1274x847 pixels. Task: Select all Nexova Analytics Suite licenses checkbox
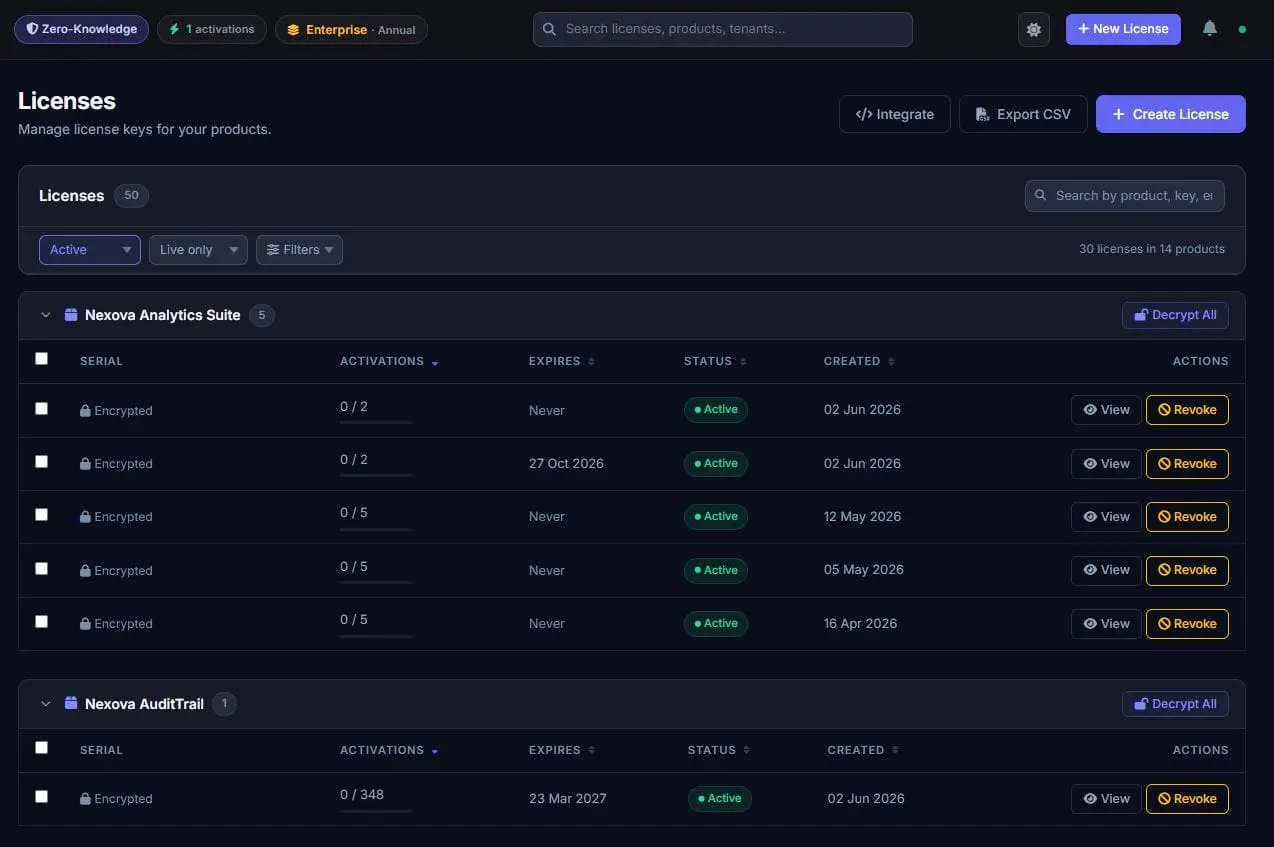pos(41,358)
